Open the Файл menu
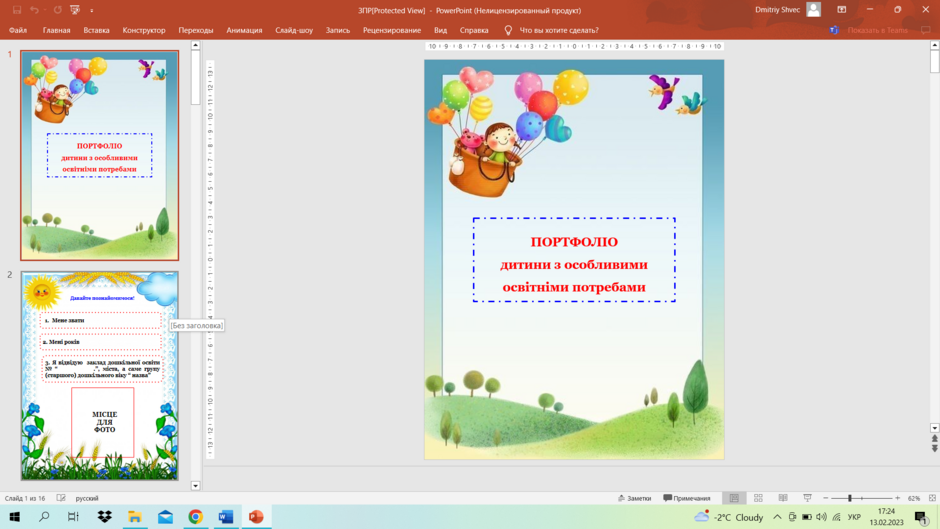Screen dimensions: 940x529 18,30
